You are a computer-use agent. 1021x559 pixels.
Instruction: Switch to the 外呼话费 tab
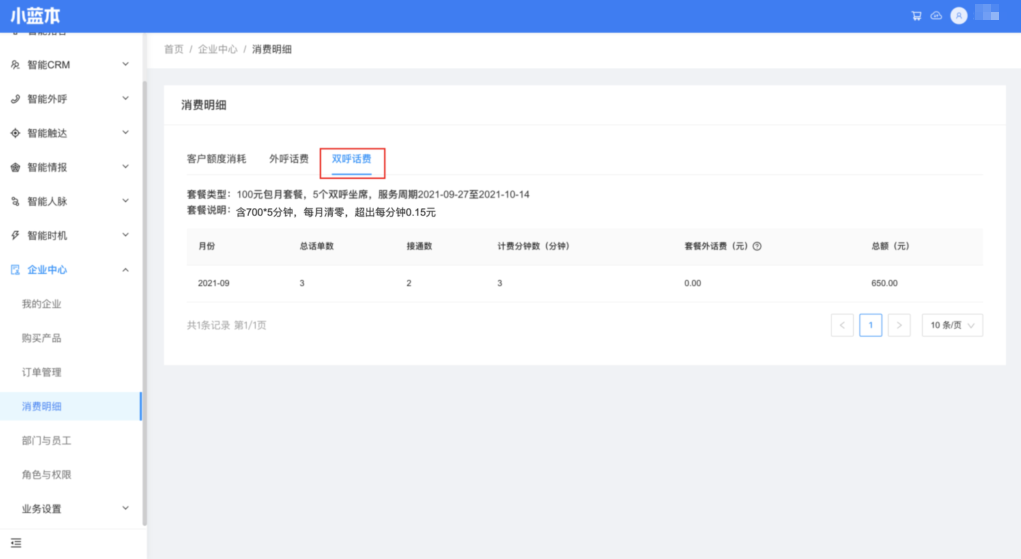[289, 159]
